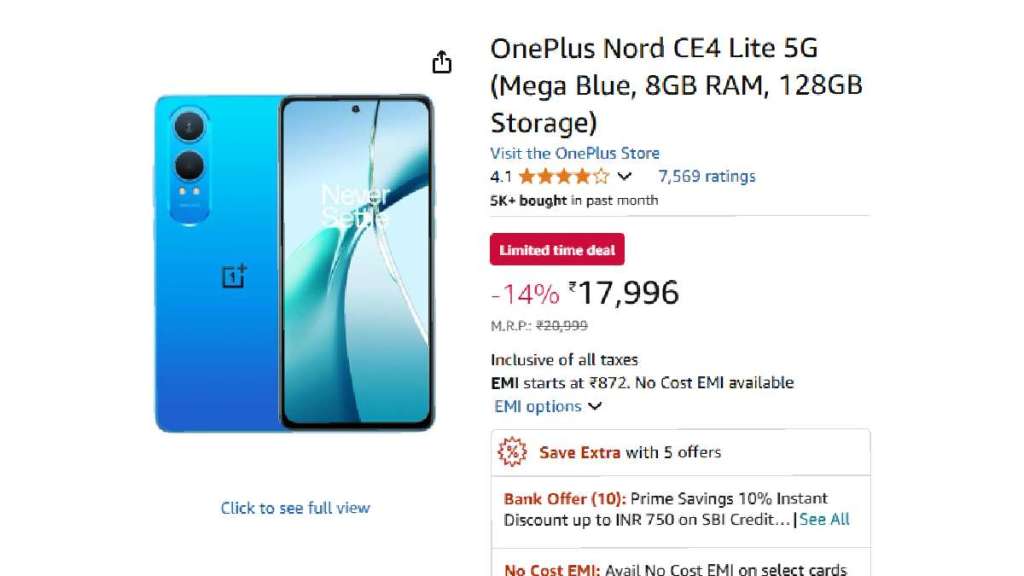1024x576 pixels.
Task: Click the Save Extra percent badge icon
Action: (x=512, y=452)
